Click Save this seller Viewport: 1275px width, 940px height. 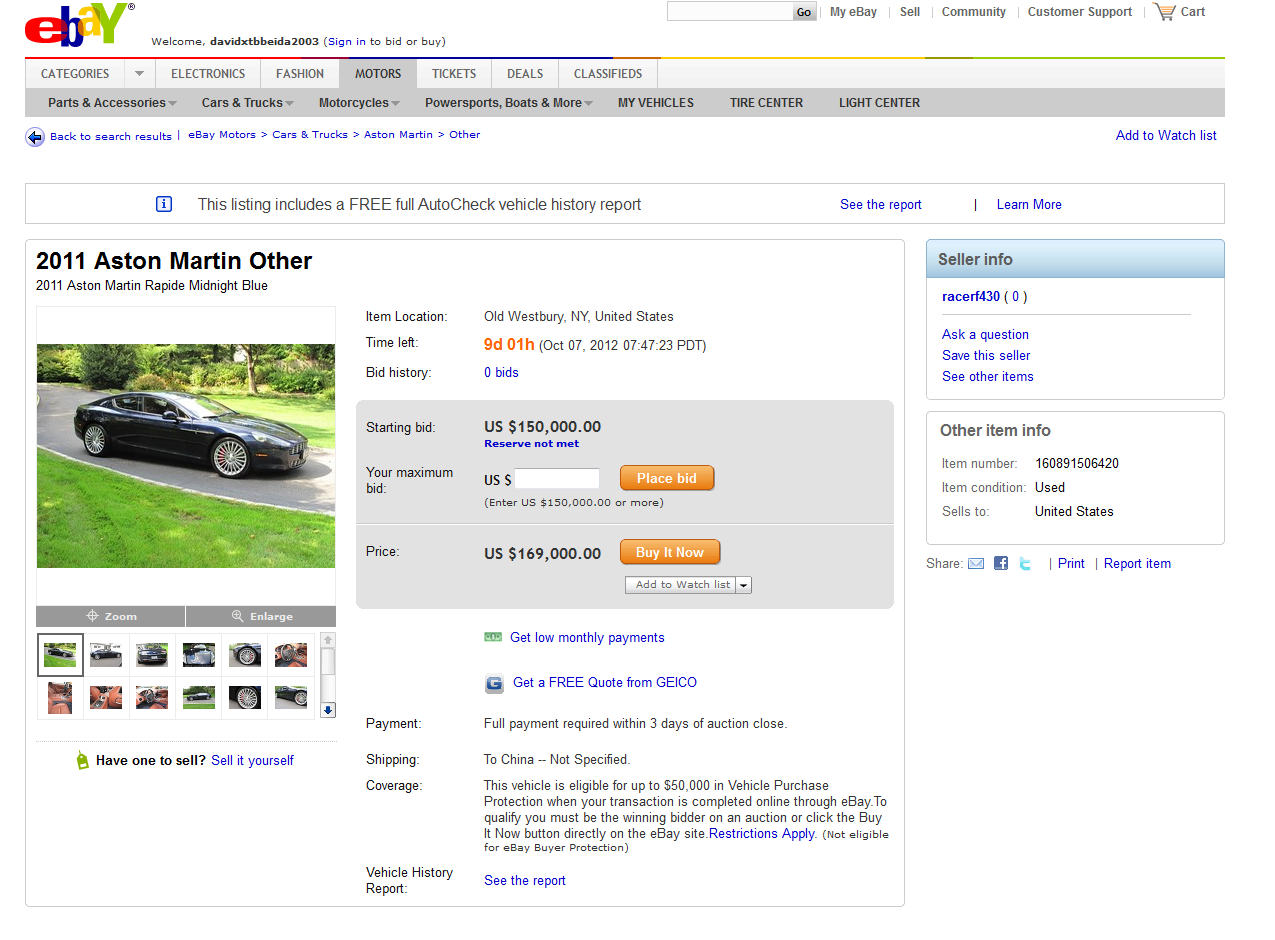pos(986,356)
